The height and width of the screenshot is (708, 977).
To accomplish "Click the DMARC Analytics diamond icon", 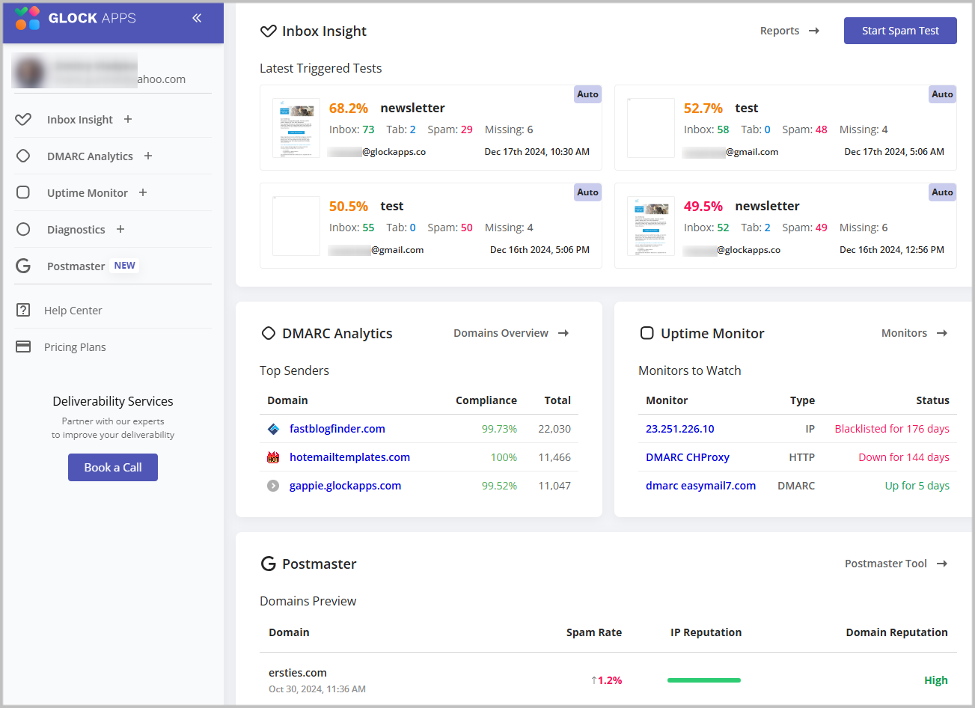I will click(23, 156).
